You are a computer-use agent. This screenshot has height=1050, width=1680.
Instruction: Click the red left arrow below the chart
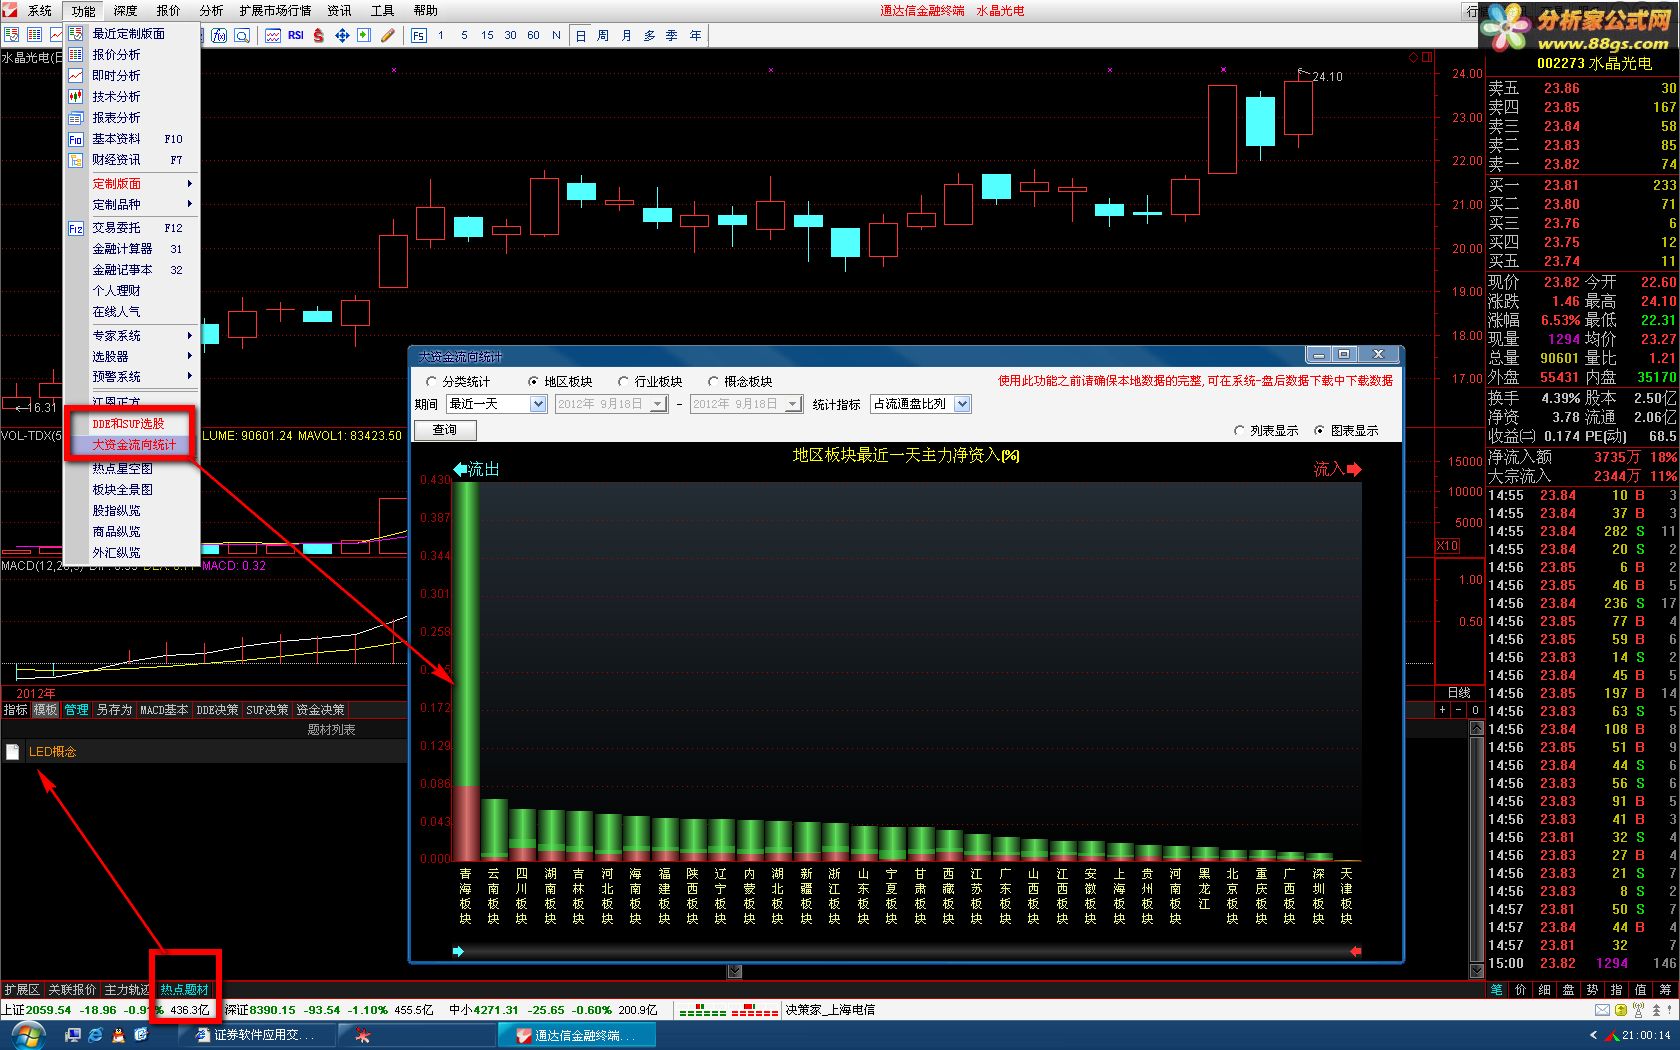[1356, 951]
